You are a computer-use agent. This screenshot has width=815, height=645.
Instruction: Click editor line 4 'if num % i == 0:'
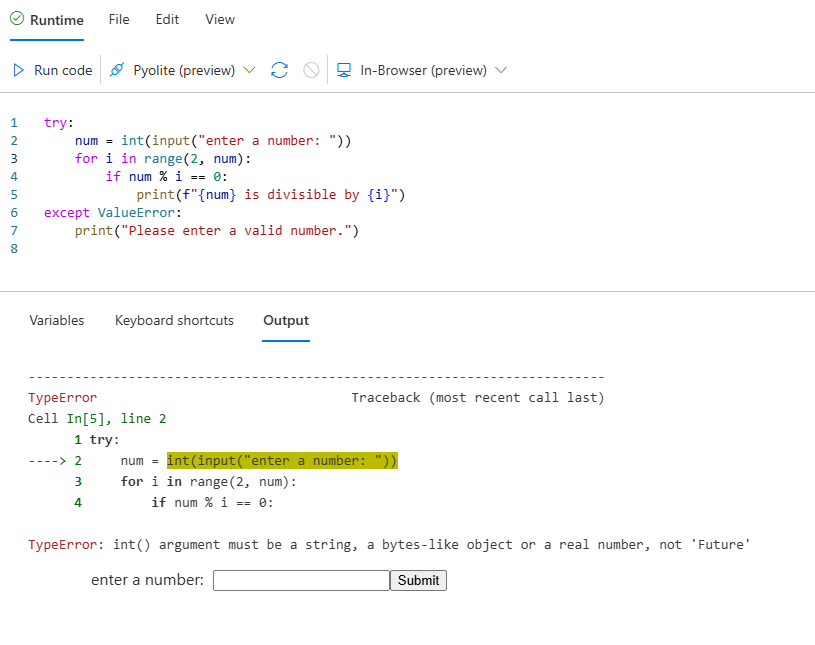click(166, 177)
